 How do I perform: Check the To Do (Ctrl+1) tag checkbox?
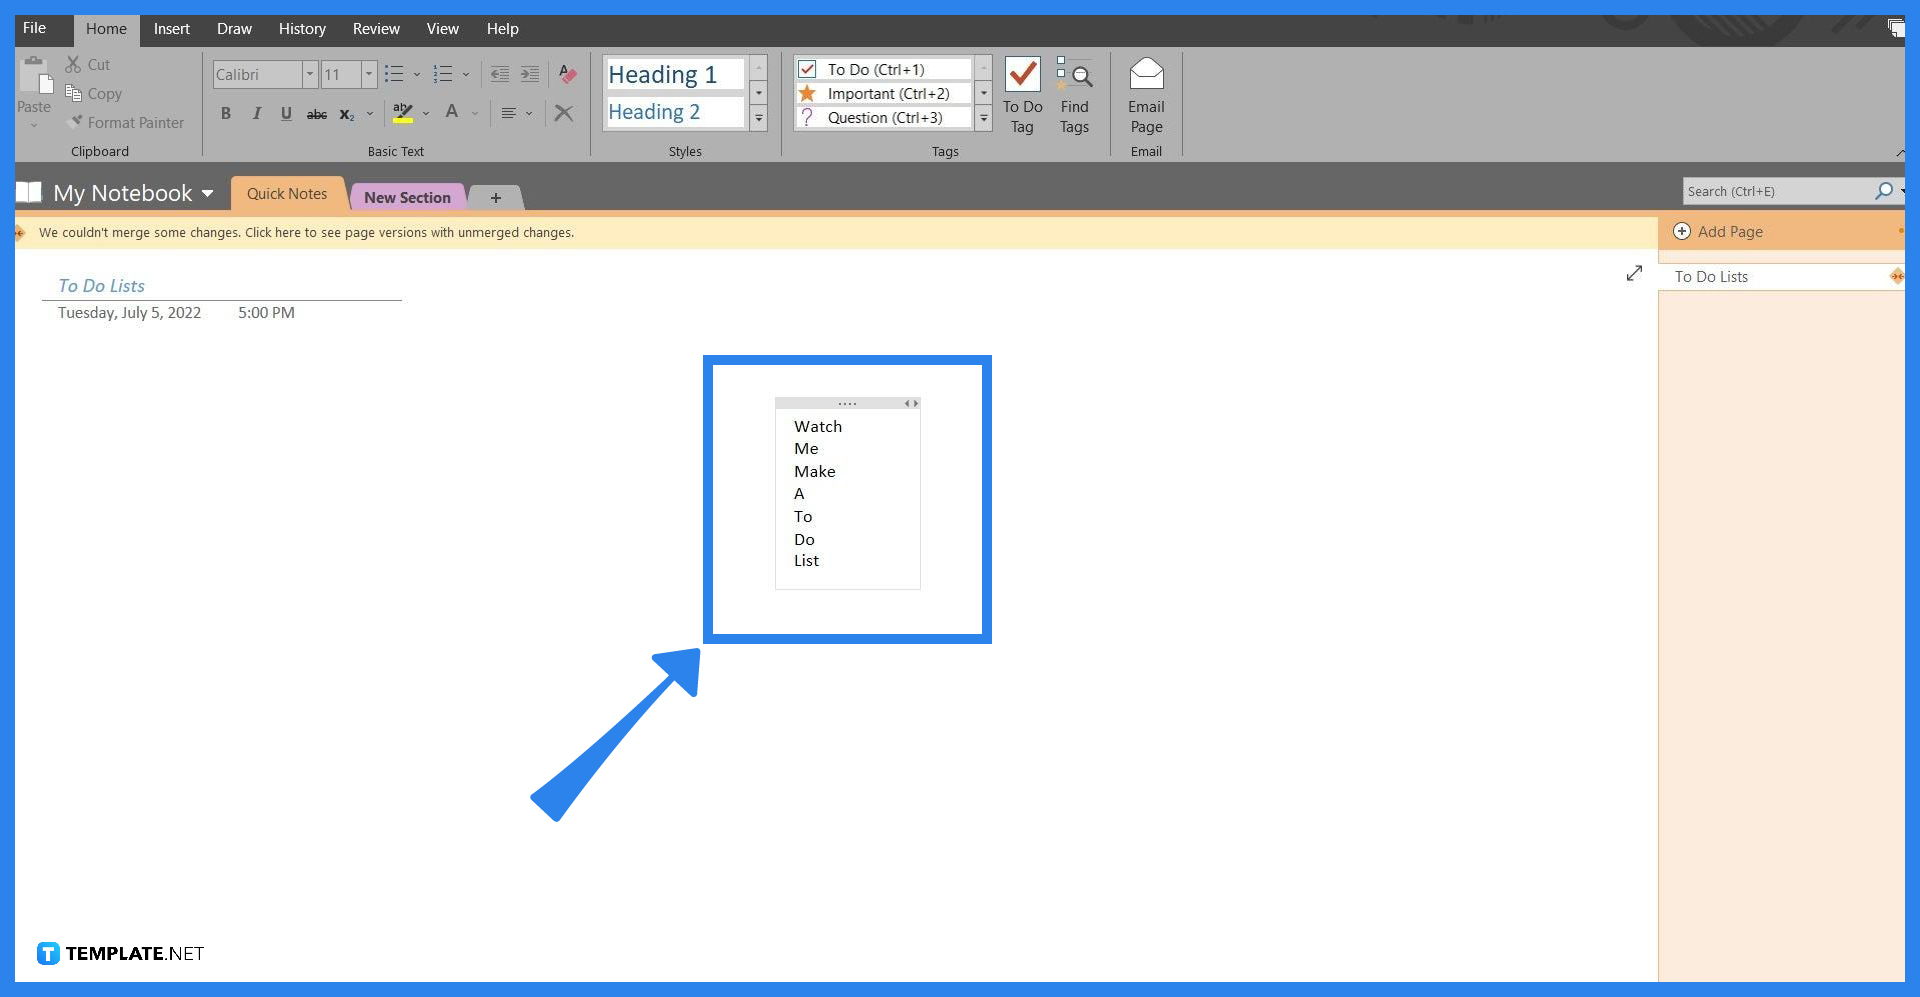[x=807, y=69]
